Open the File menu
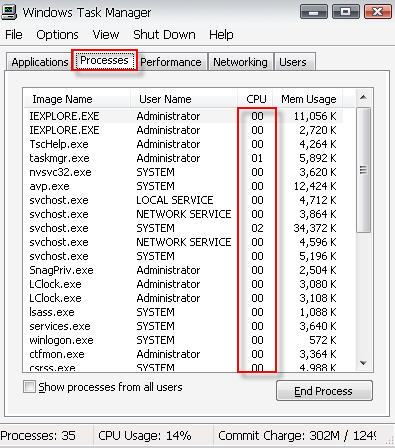The width and height of the screenshot is (395, 448). tap(14, 35)
